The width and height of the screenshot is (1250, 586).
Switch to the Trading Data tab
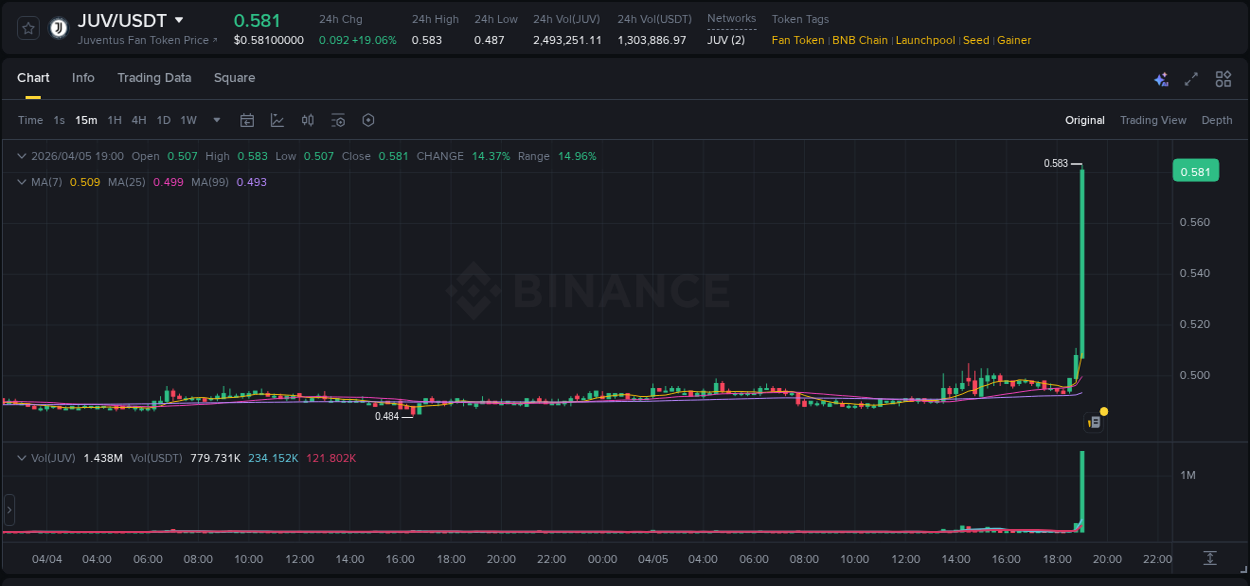click(154, 78)
